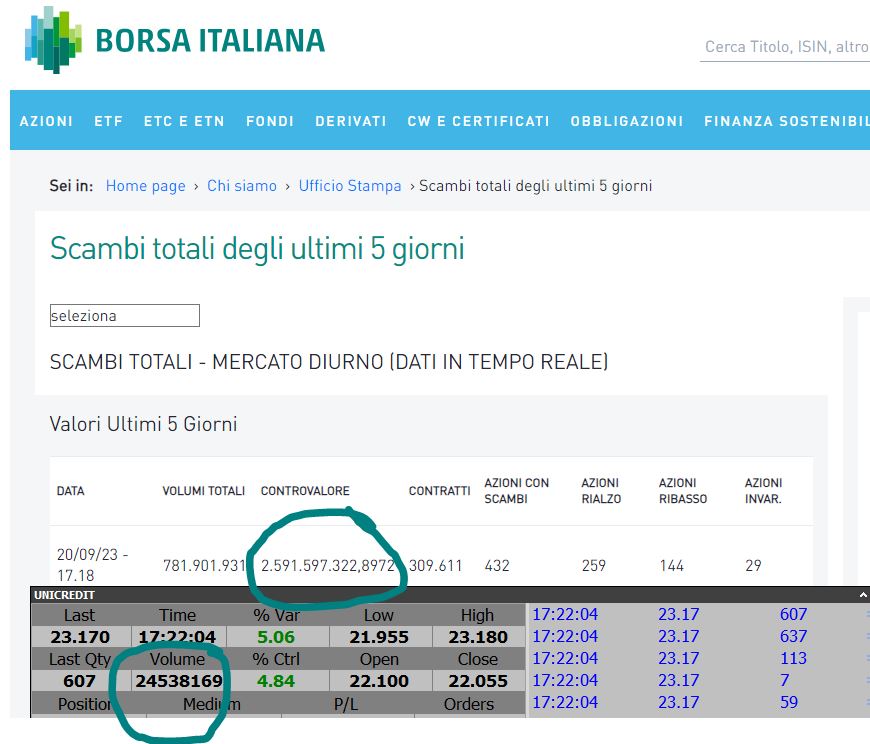870x744 pixels.
Task: Select ETC E ETN in navigation bar
Action: (x=184, y=121)
